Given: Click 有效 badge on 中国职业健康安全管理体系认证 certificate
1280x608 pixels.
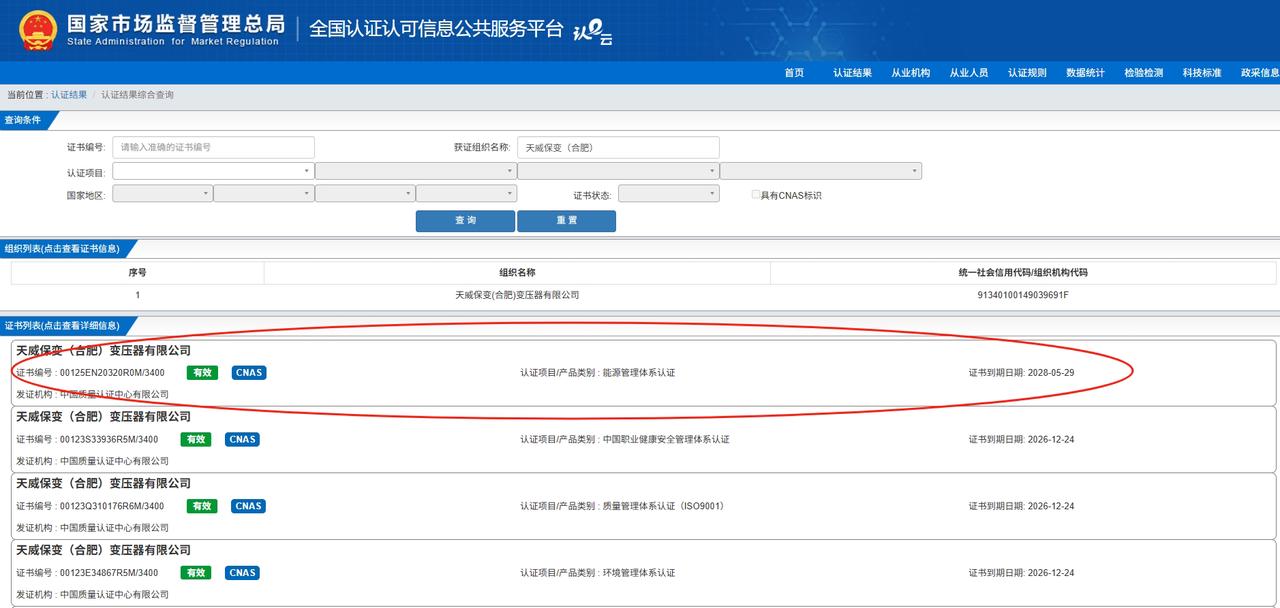Looking at the screenshot, I should (x=196, y=439).
